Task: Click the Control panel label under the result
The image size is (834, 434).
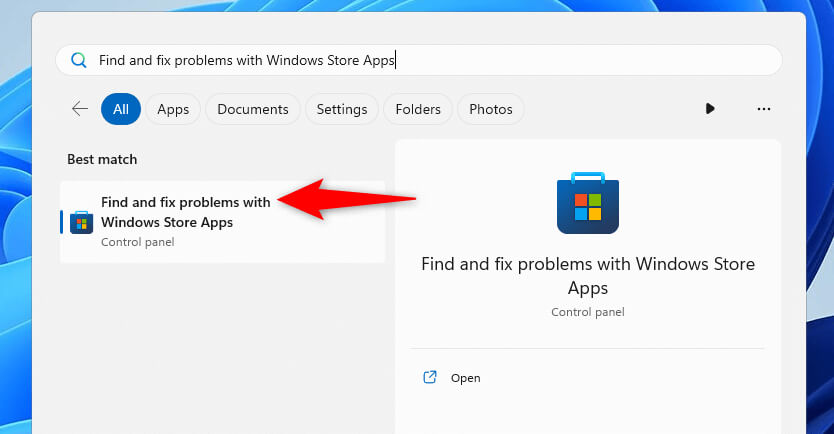Action: tap(137, 242)
